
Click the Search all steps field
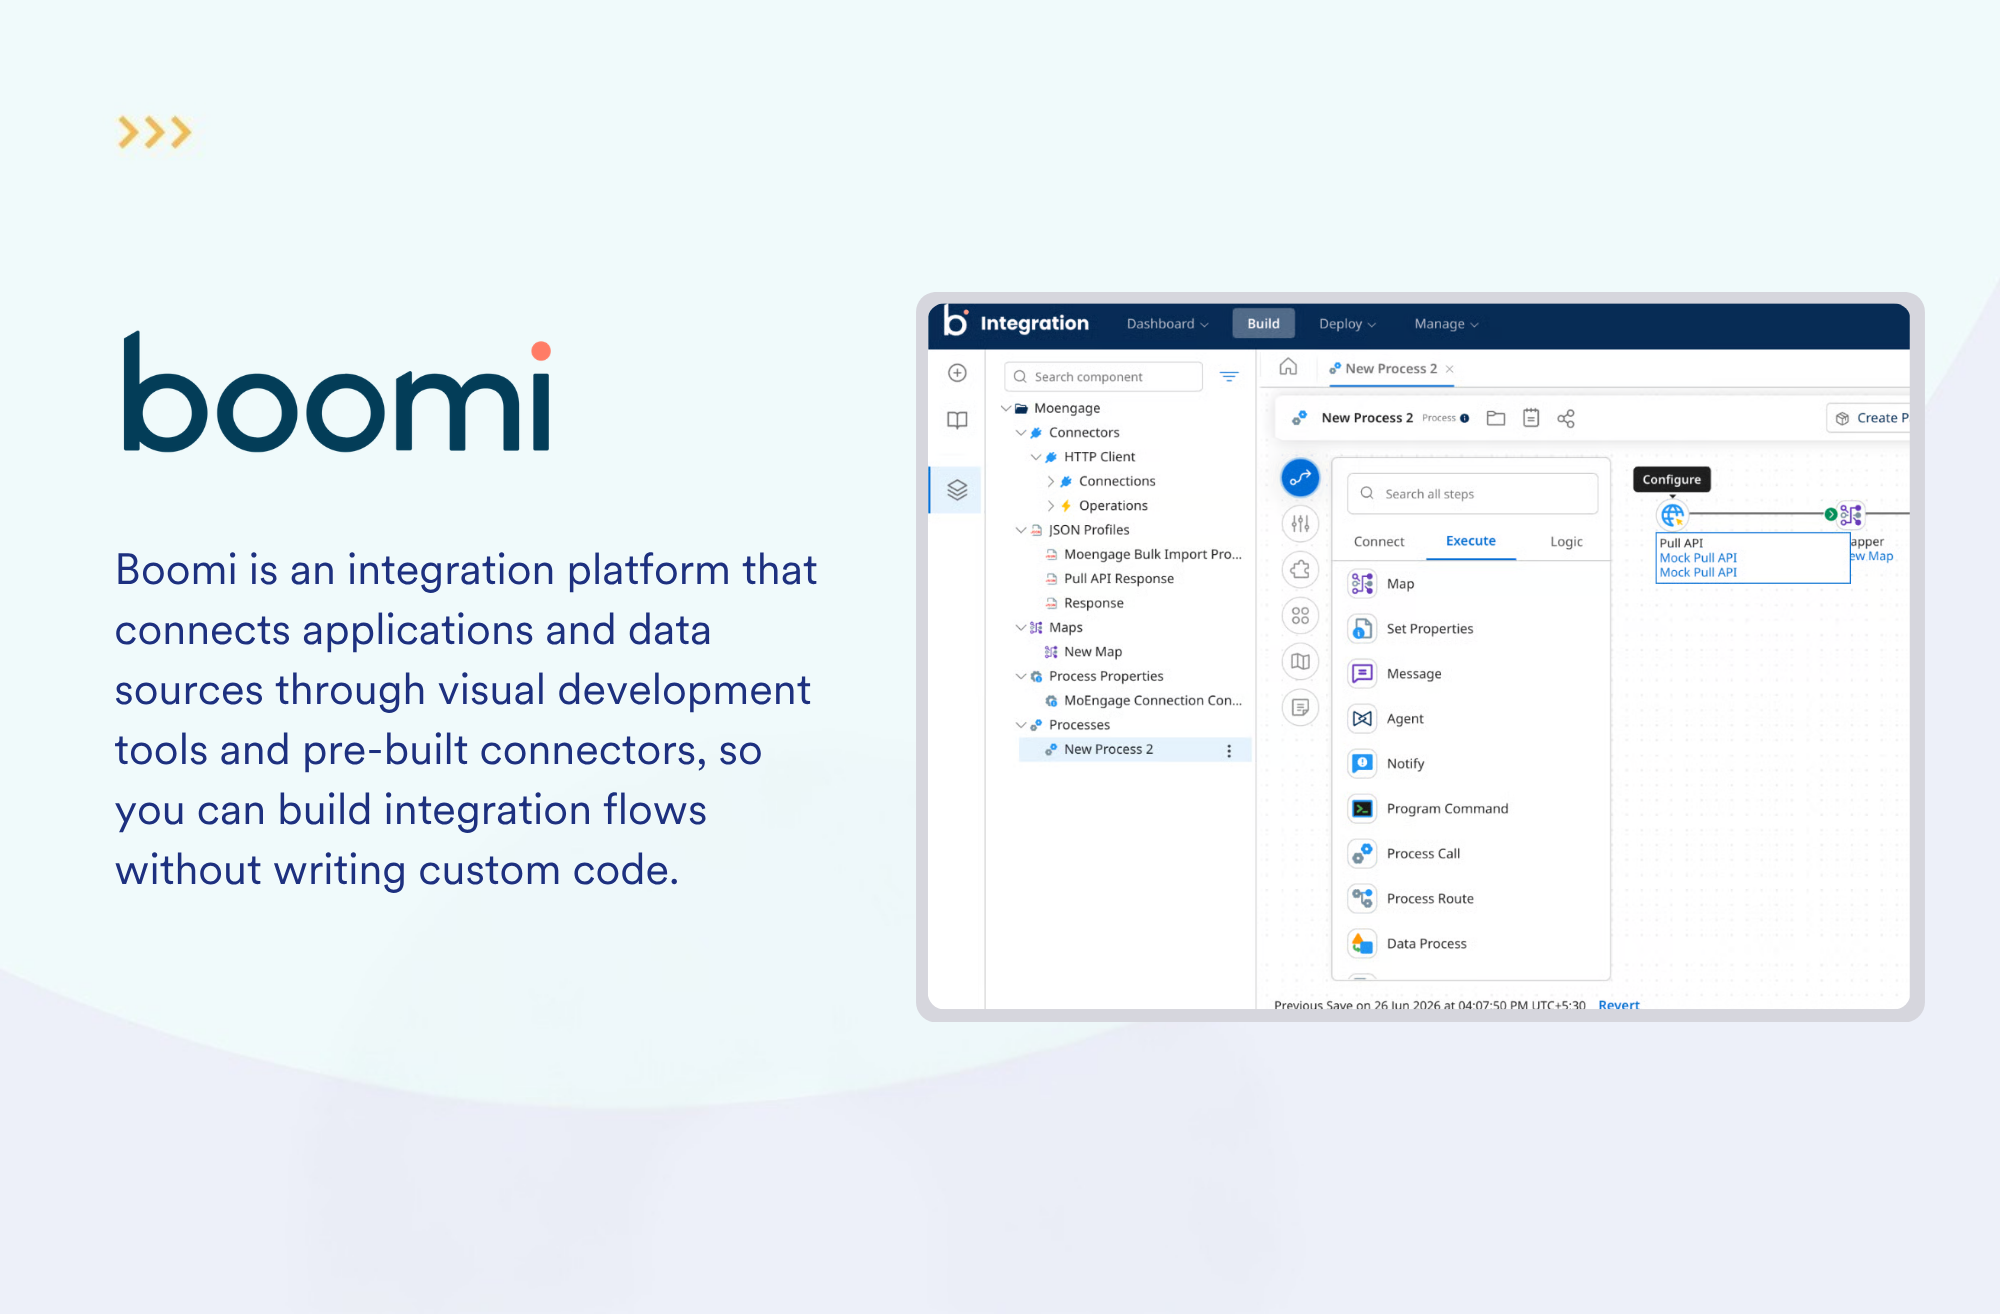[1472, 494]
